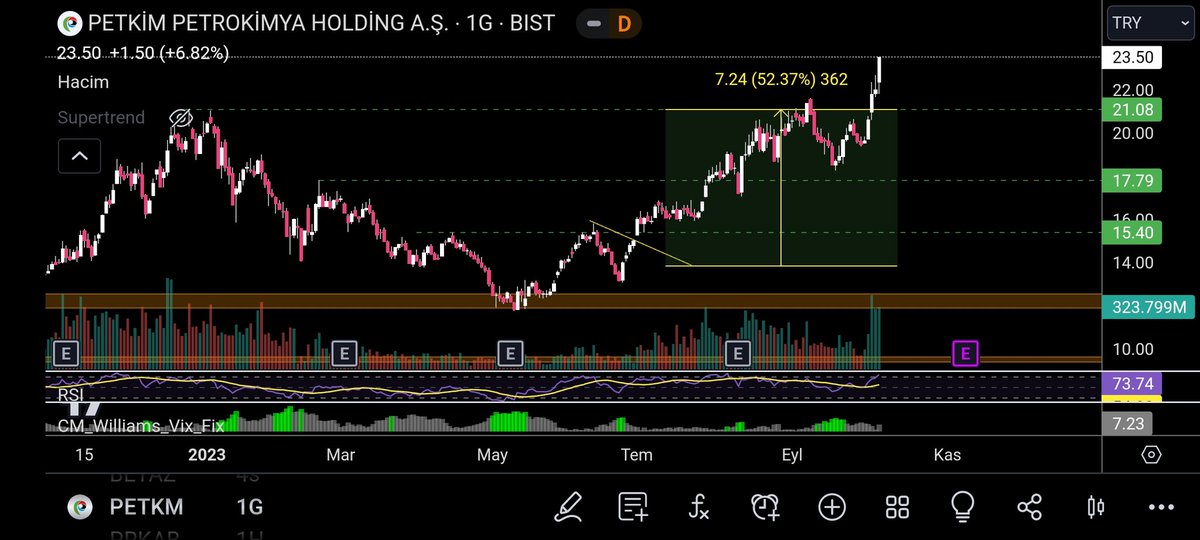1200x540 pixels.
Task: Select the 23.50 +1.50 (+6.82%) price change text
Action: point(143,53)
